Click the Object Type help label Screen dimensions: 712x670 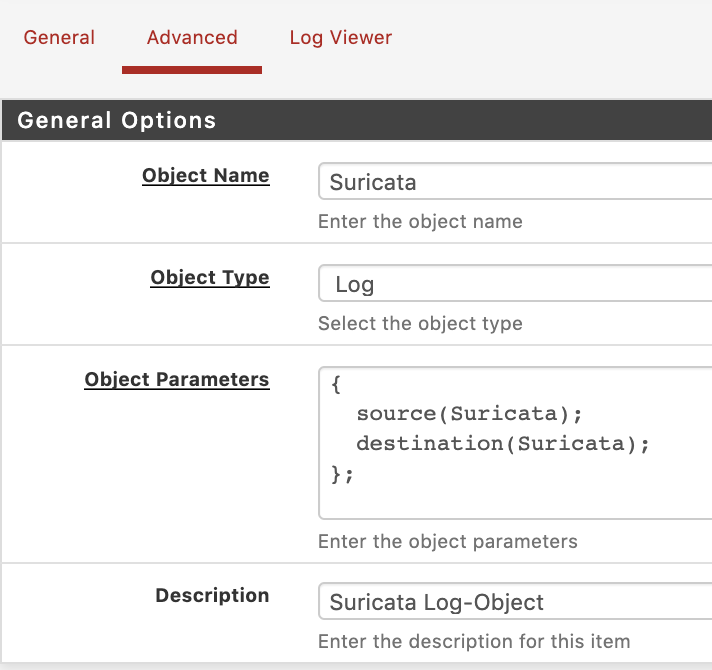[210, 278]
